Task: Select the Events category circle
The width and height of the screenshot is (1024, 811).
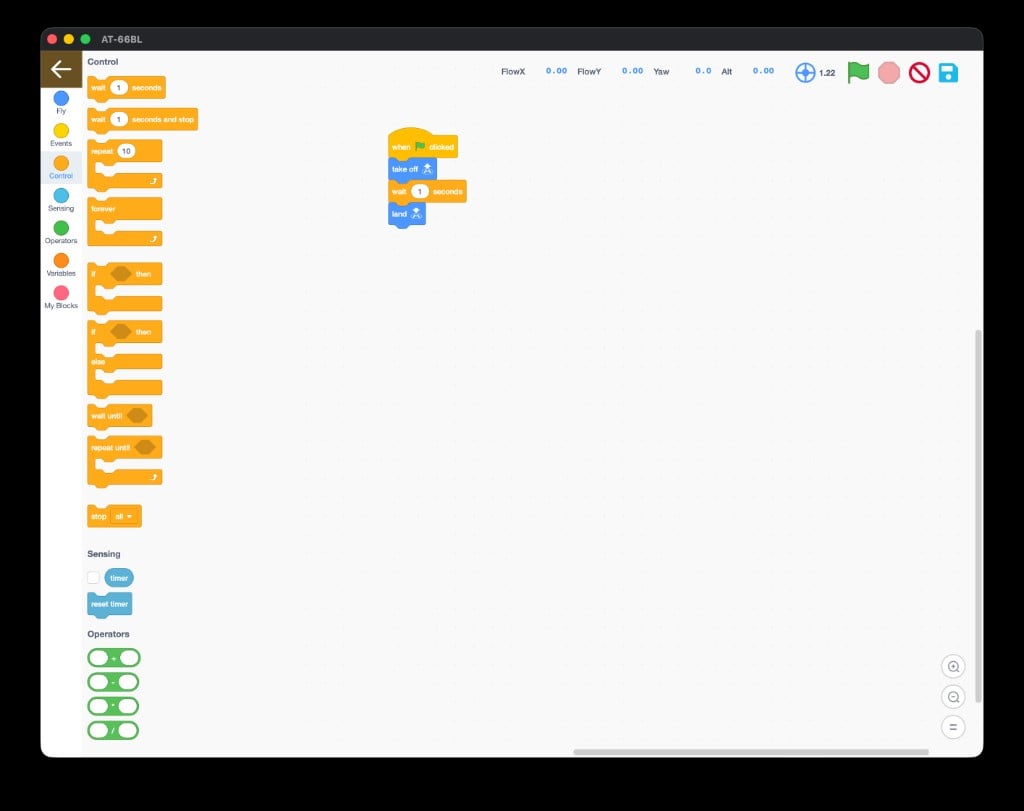Action: (61, 131)
